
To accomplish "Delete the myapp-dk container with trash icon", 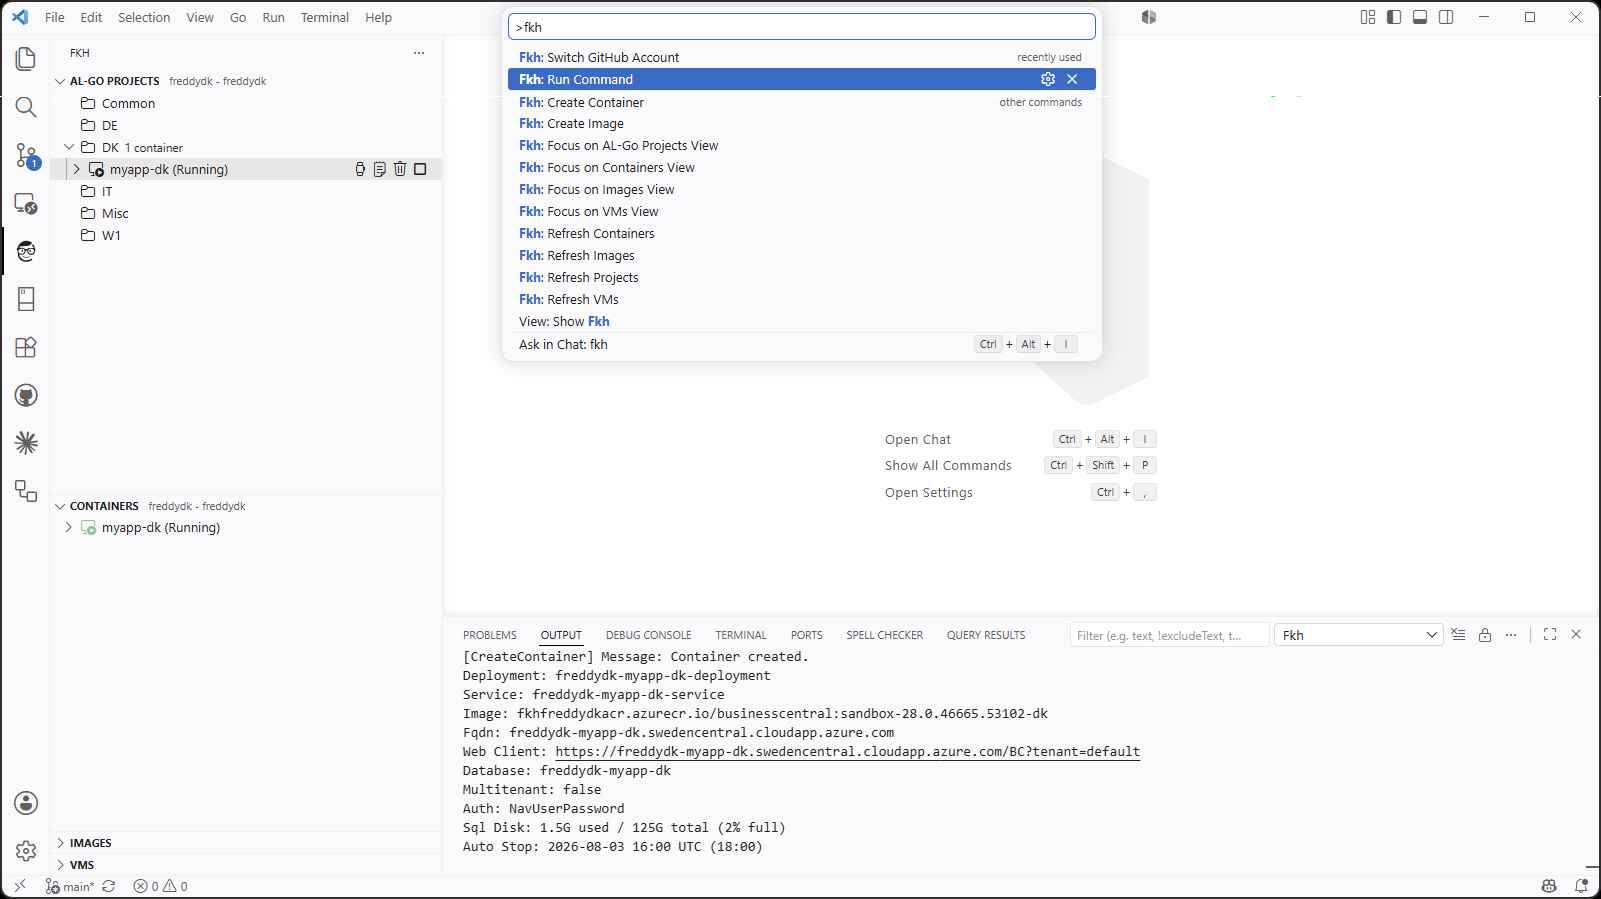I will [400, 169].
